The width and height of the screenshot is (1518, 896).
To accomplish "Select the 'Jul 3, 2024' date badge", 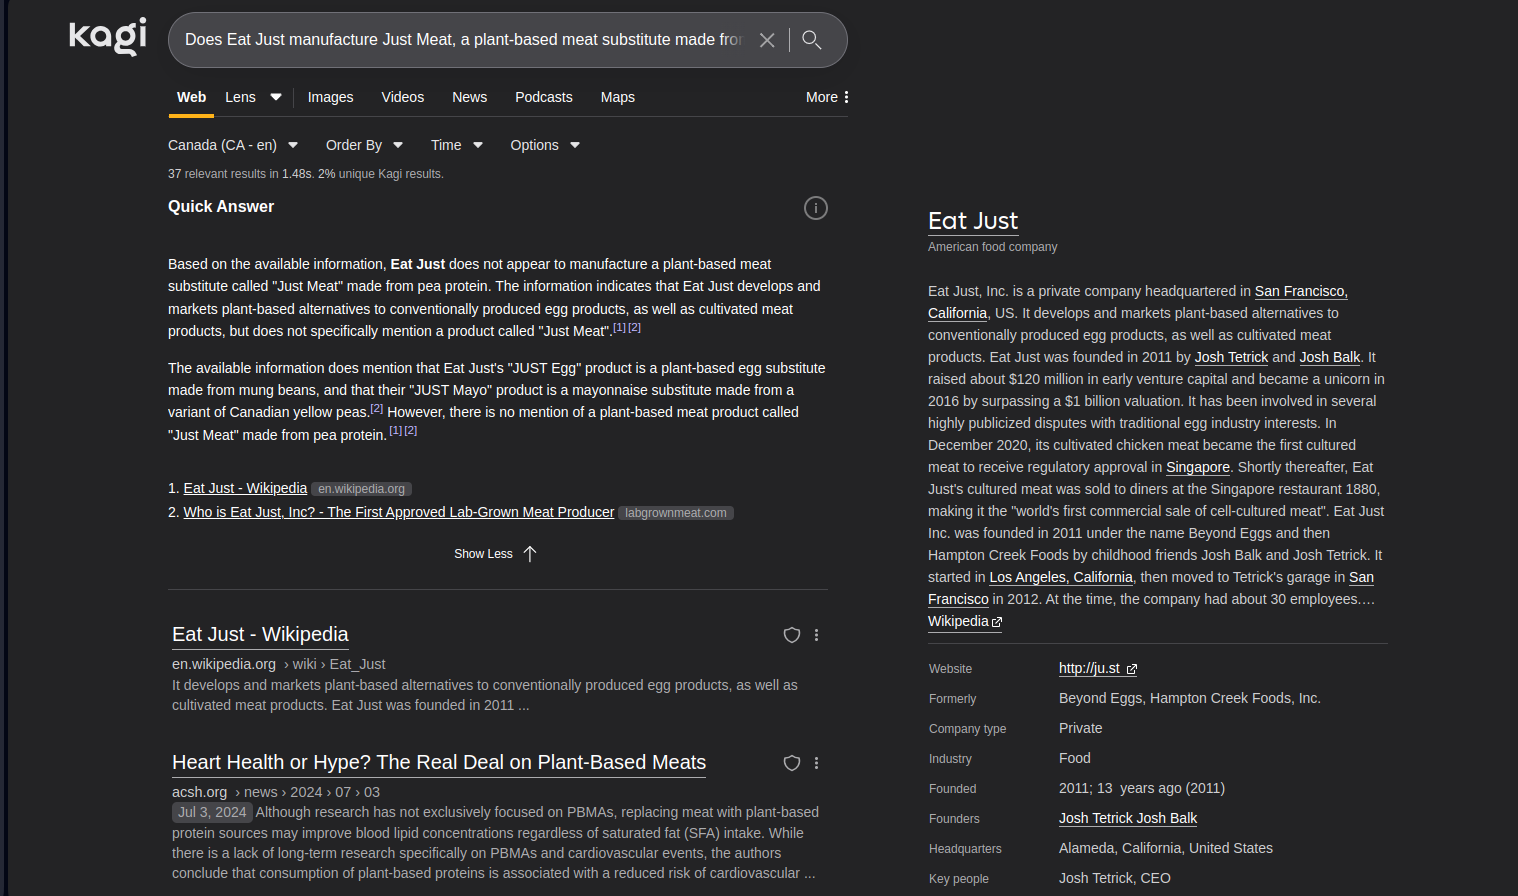I will [212, 812].
